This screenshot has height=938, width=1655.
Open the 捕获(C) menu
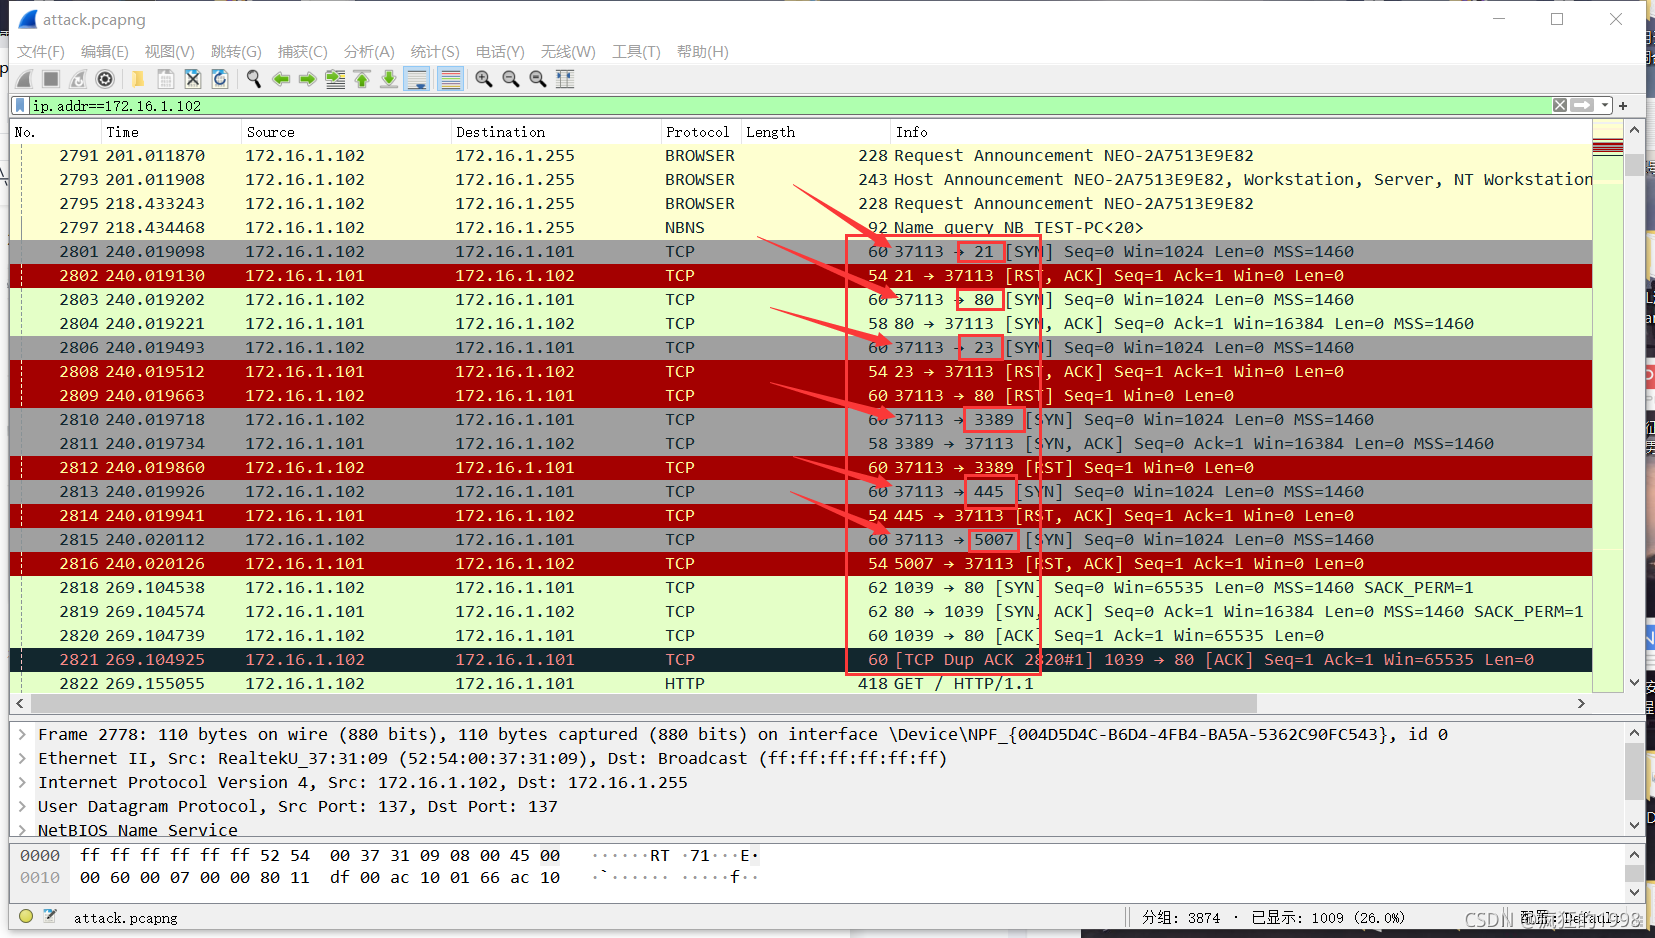point(303,51)
